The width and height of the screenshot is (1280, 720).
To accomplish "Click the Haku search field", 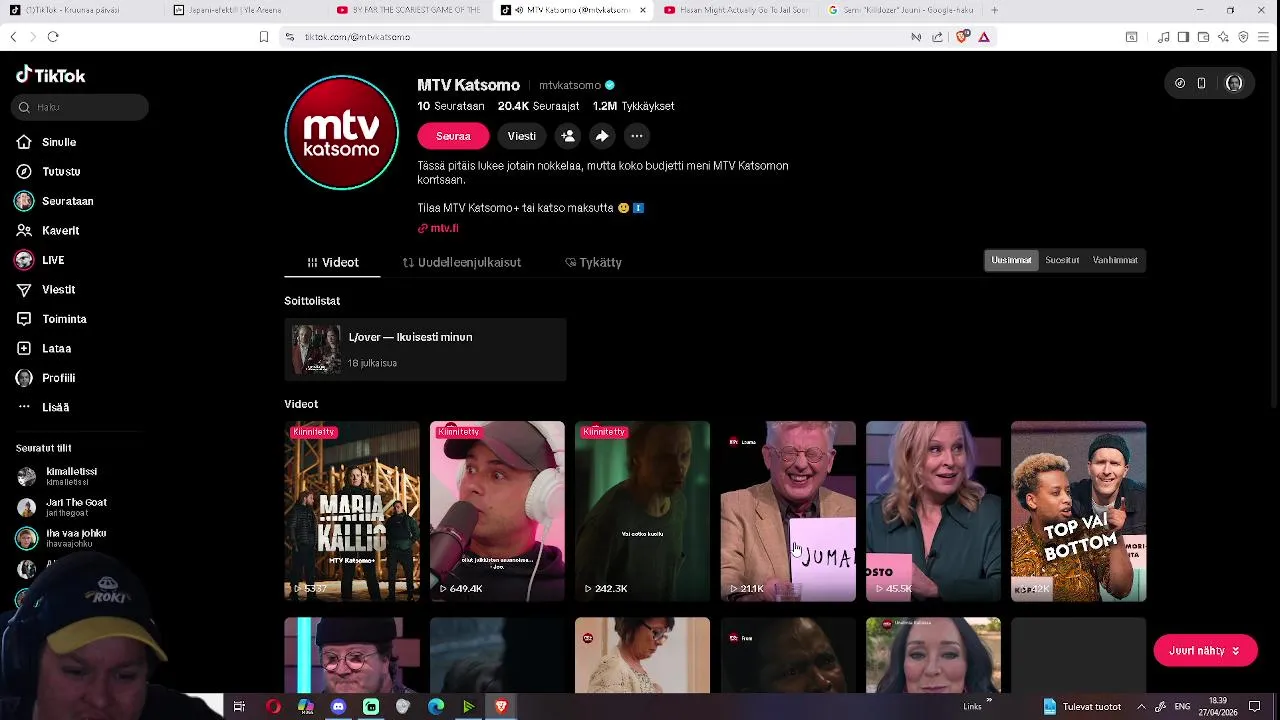I will pyautogui.click(x=80, y=107).
